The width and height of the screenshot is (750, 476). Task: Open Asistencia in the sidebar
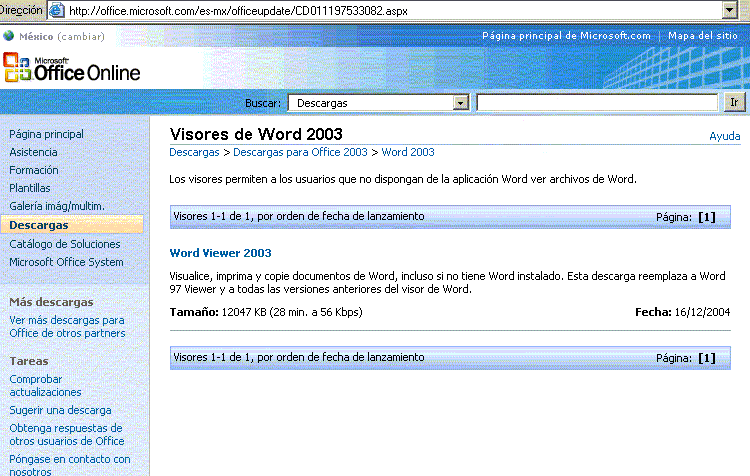pos(33,152)
